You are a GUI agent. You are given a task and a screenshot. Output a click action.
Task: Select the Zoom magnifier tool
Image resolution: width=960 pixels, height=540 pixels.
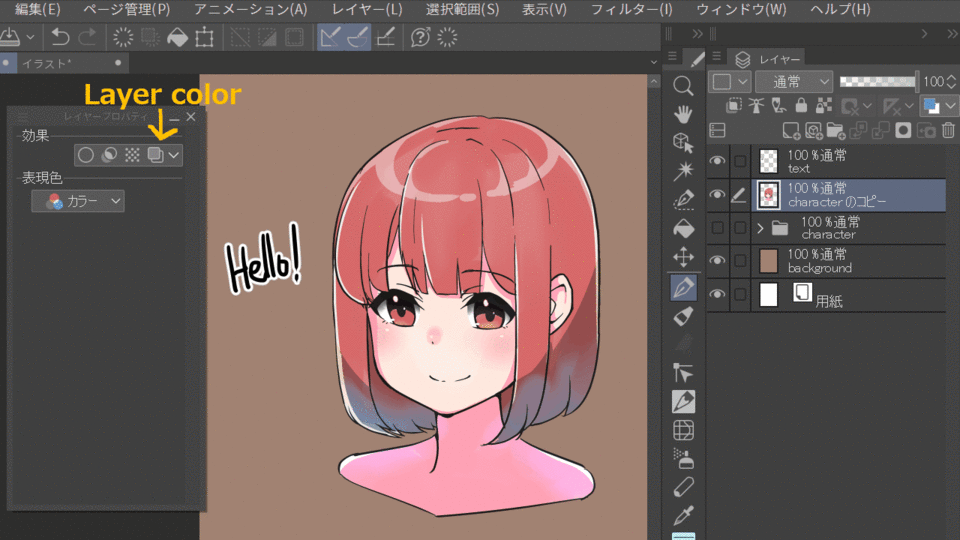684,86
